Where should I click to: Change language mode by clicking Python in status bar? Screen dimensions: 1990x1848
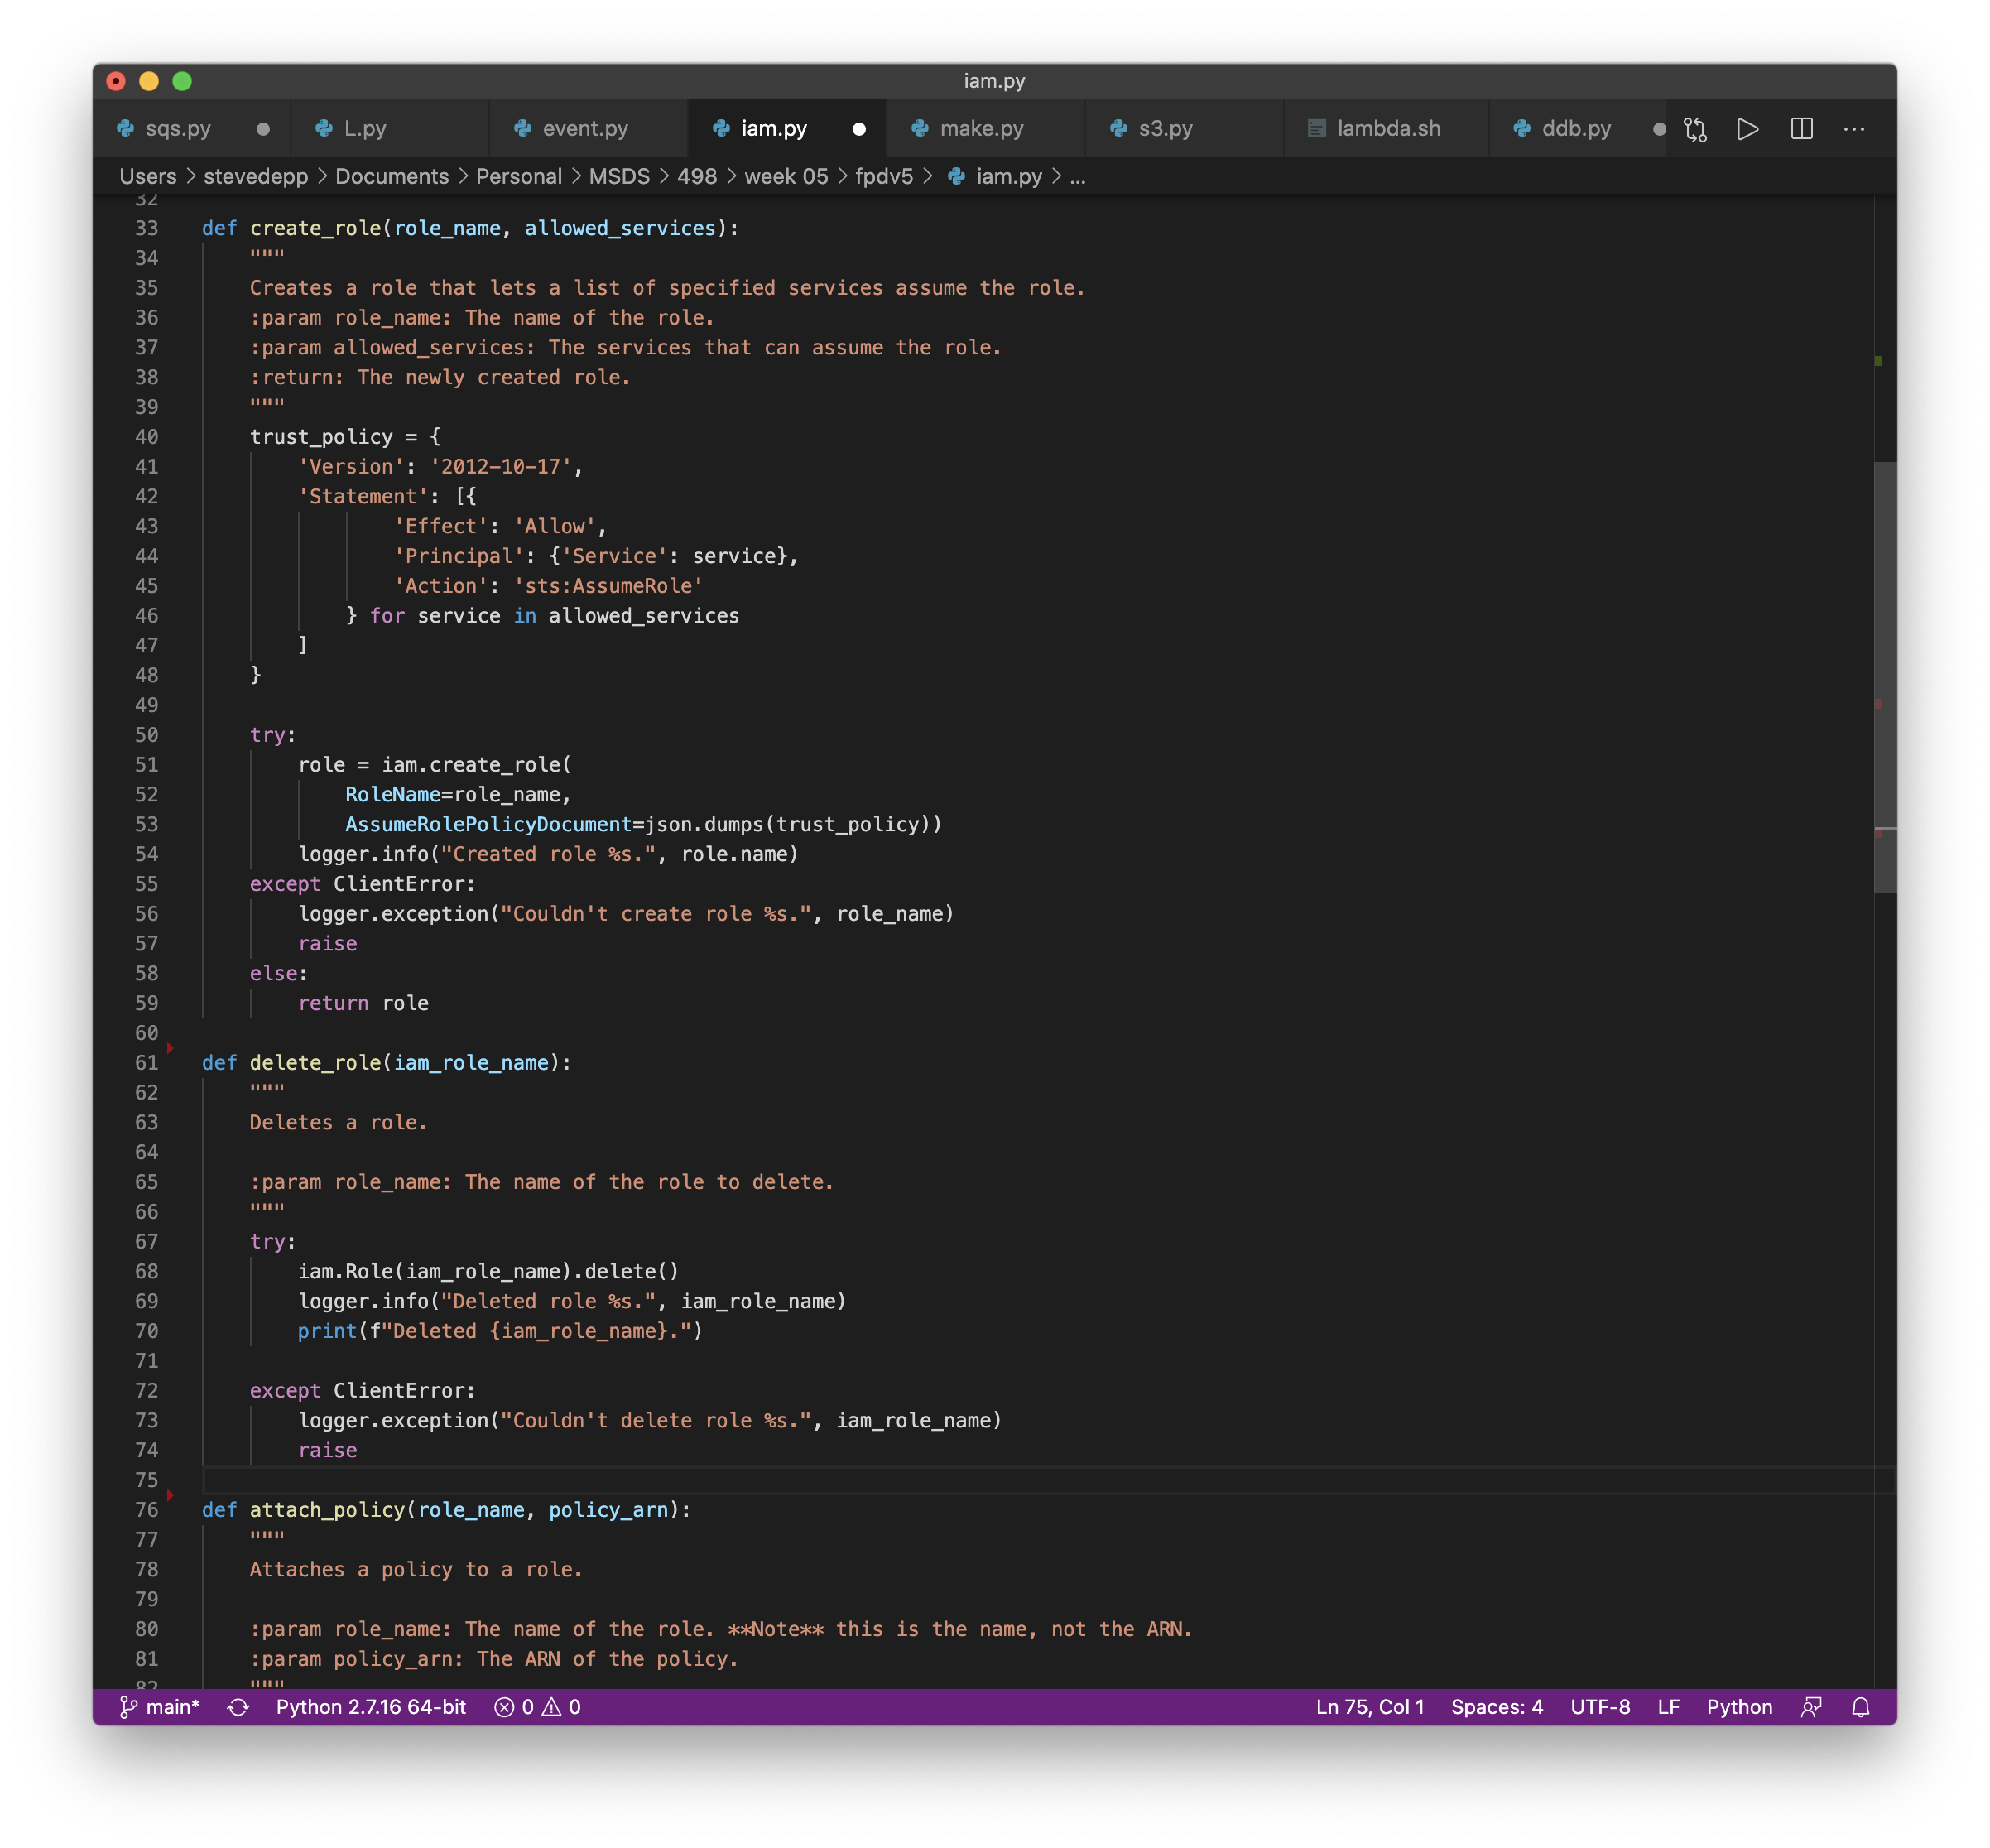point(1739,1707)
